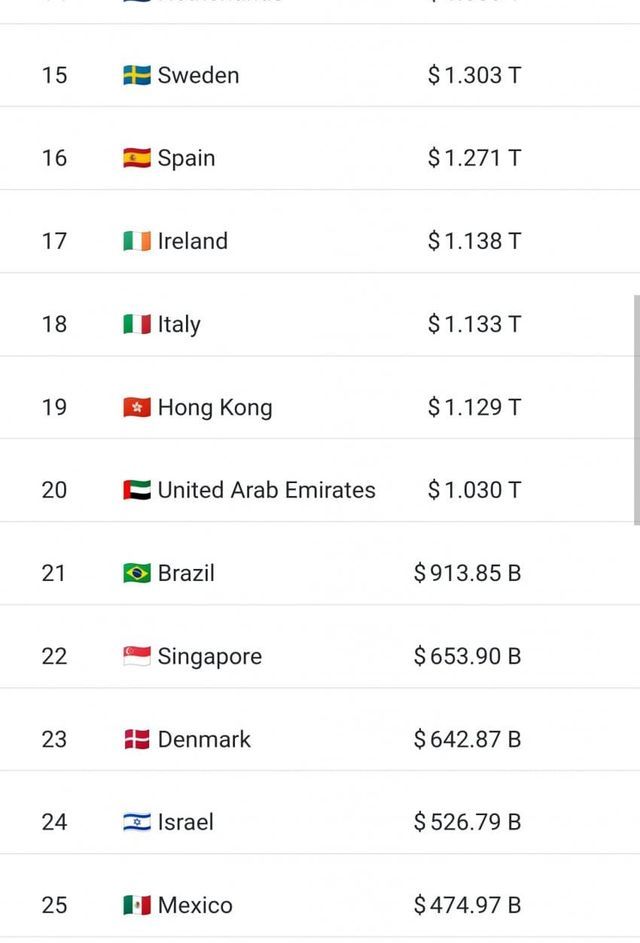
Task: Click the Singapore flag icon
Action: 137,656
